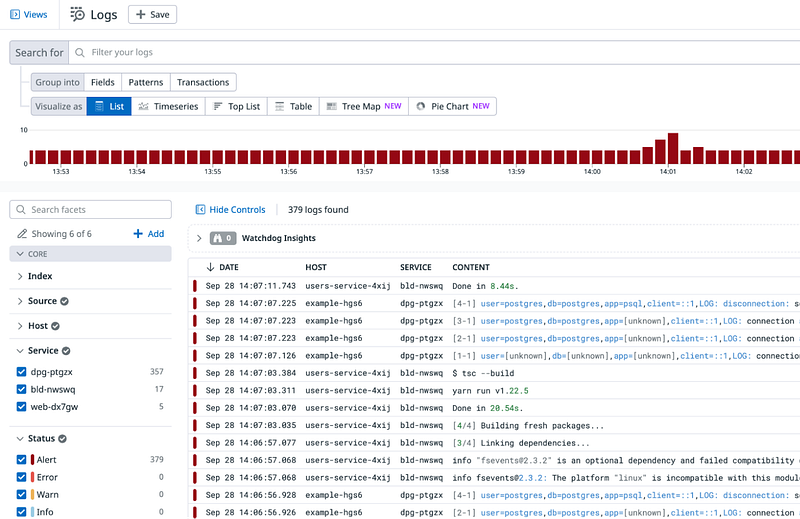Click the Hide Controls panel icon
Image resolution: width=800 pixels, height=519 pixels.
tap(201, 210)
